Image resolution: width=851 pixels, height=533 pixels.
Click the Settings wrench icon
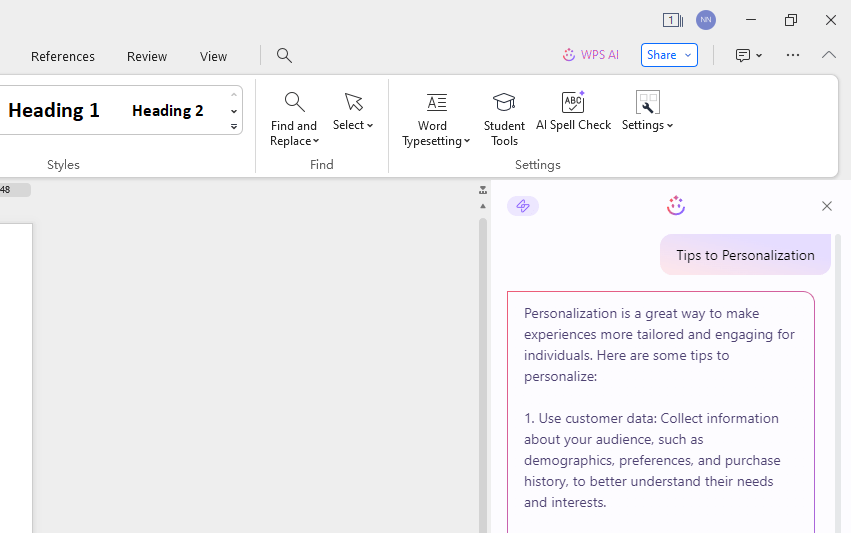click(647, 102)
